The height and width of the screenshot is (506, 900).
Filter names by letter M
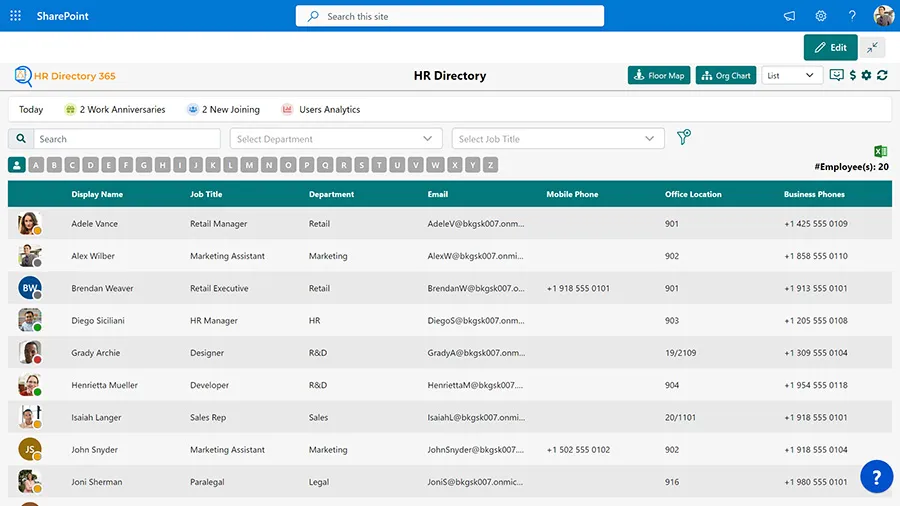(249, 165)
